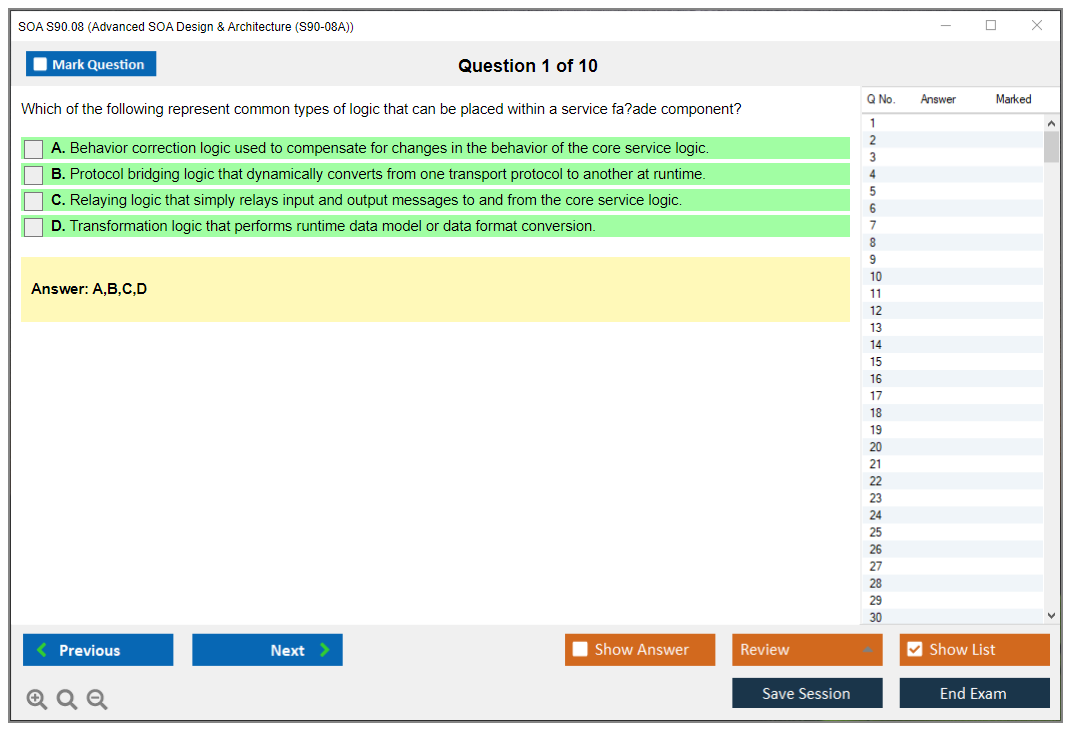Select answer option A checkbox
The height and width of the screenshot is (735, 1075).
[x=34, y=149]
